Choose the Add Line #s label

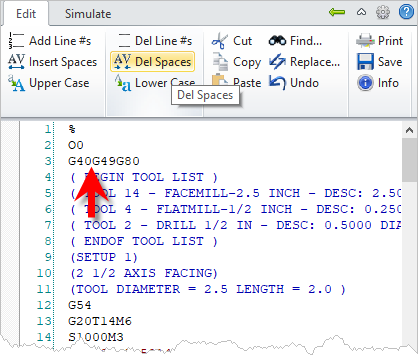60,41
